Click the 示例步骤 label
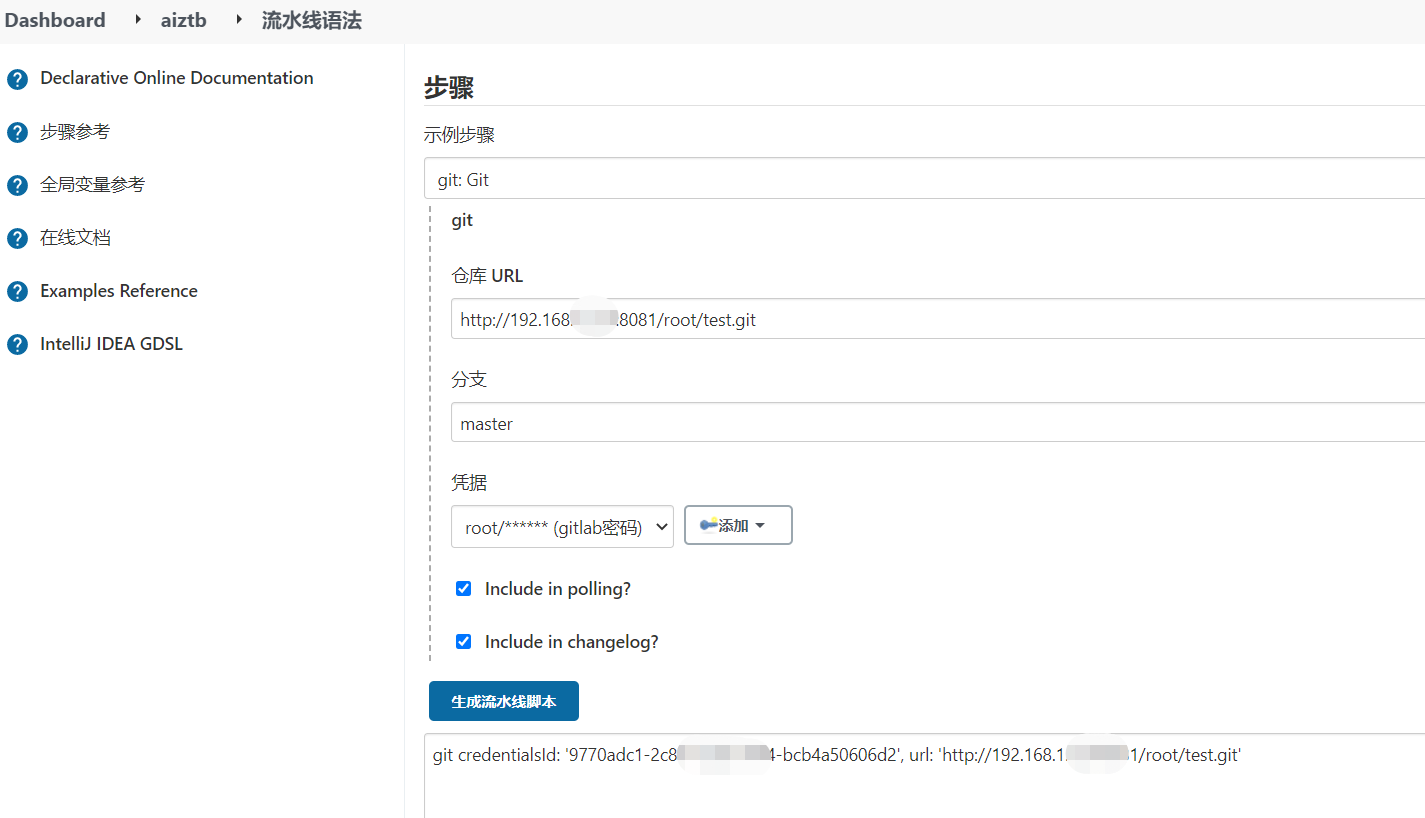This screenshot has width=1425, height=818. click(459, 135)
